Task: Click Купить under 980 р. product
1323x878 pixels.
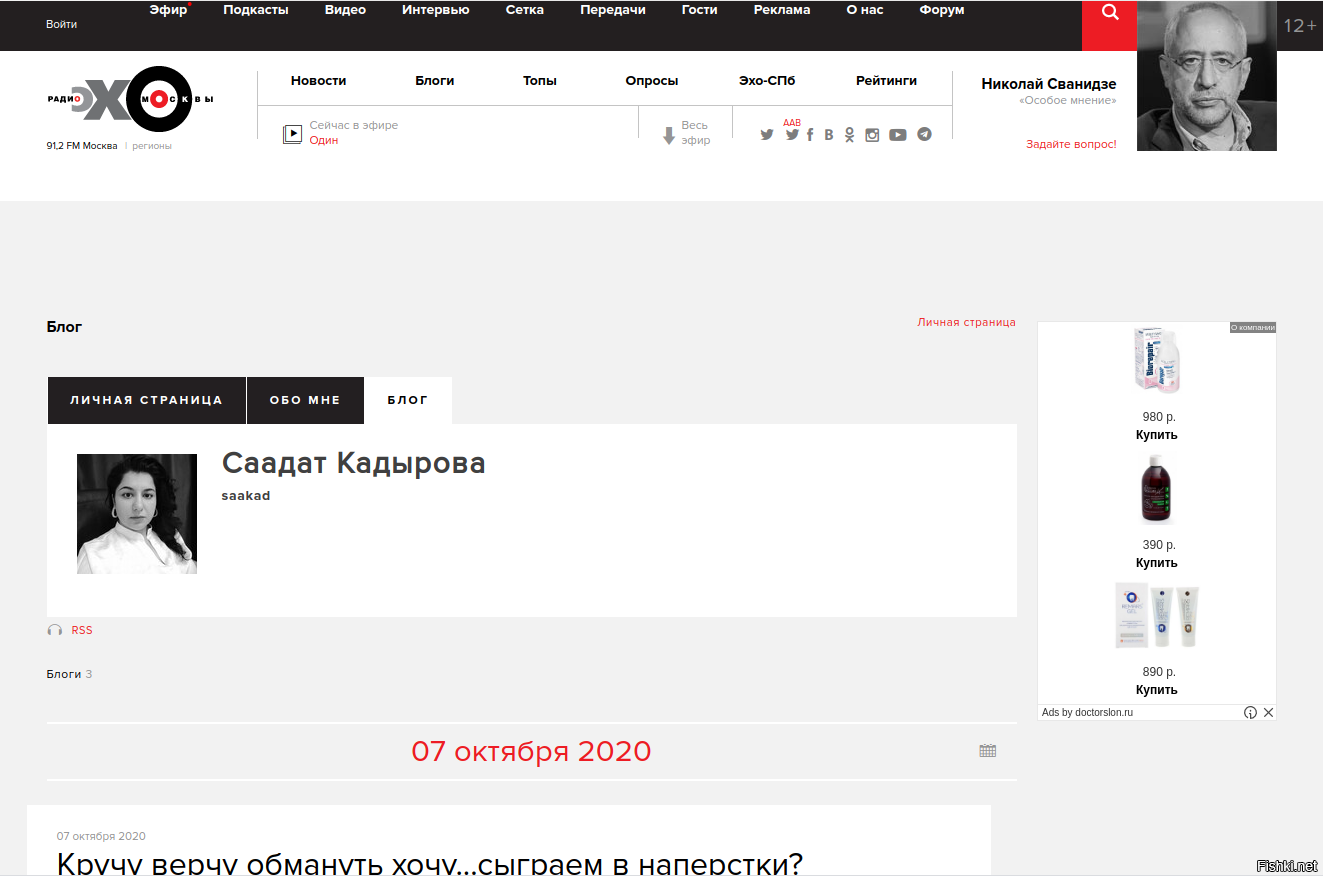Action: 1157,435
